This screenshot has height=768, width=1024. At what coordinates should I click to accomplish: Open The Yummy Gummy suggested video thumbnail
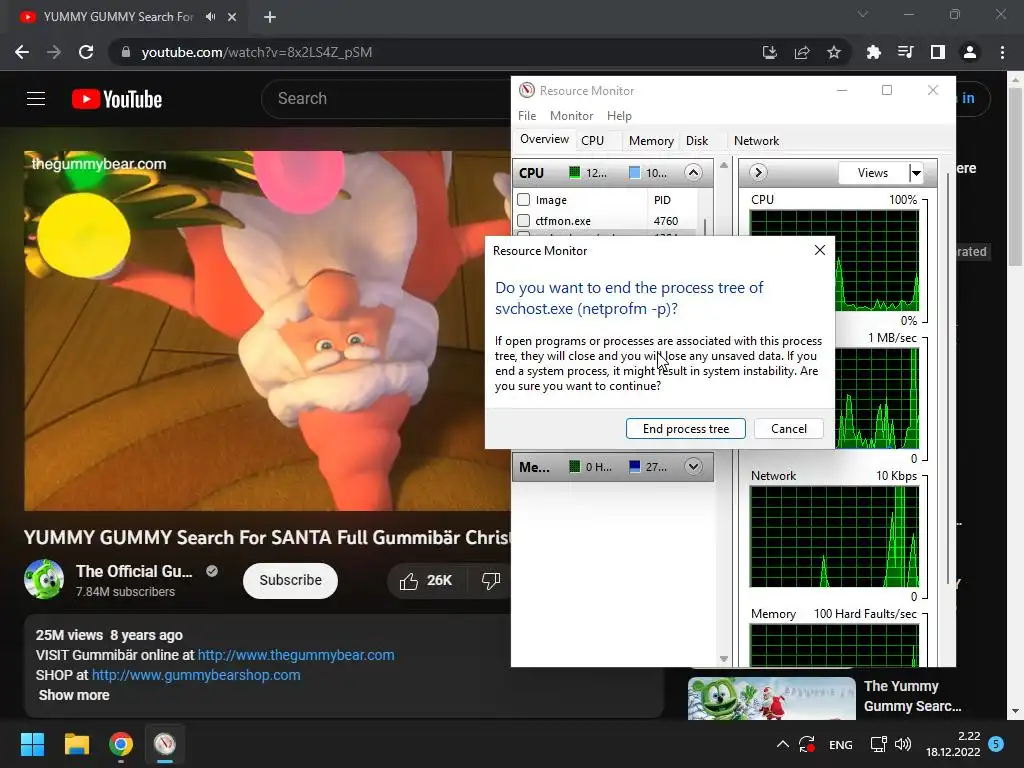771,698
